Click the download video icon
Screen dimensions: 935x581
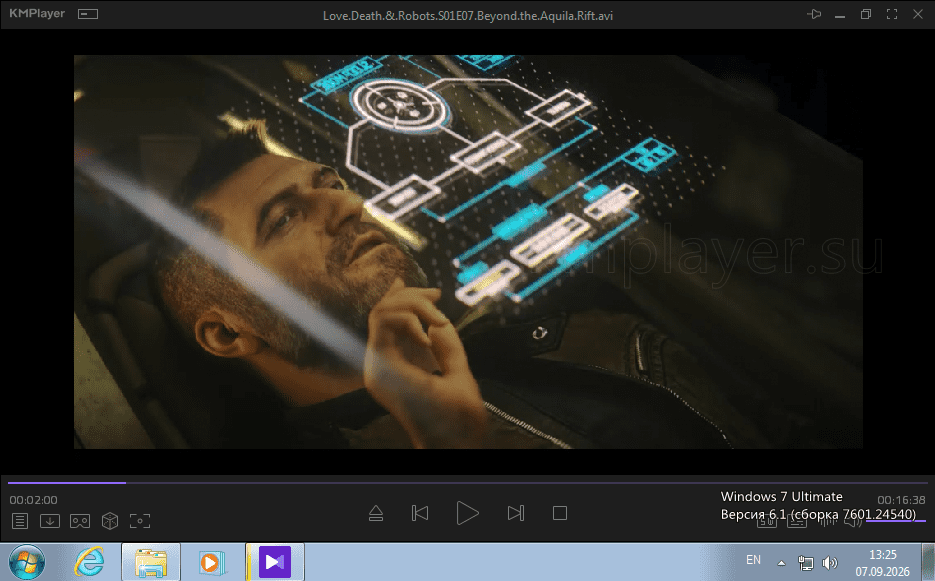[x=49, y=521]
